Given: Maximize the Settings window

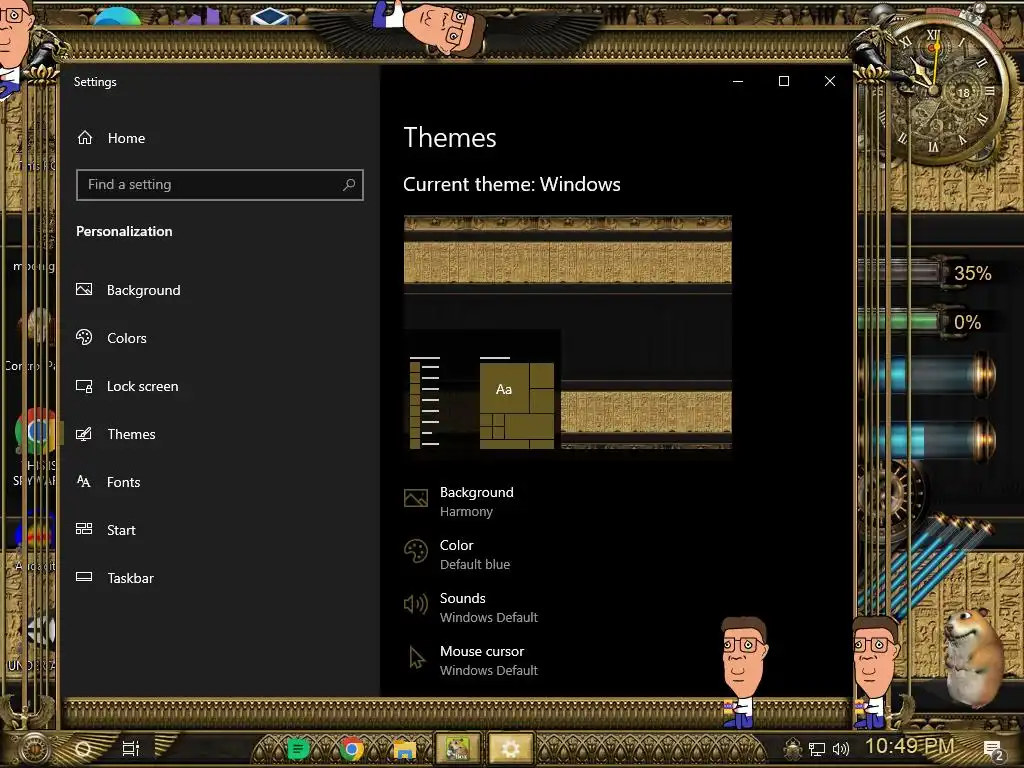Looking at the screenshot, I should pos(784,81).
